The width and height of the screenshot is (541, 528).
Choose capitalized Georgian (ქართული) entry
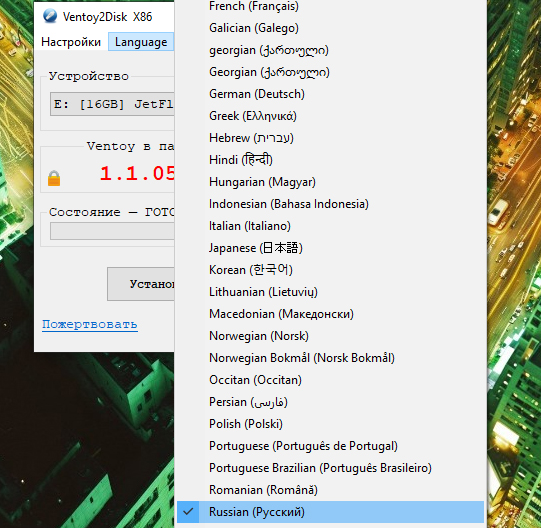click(330, 72)
